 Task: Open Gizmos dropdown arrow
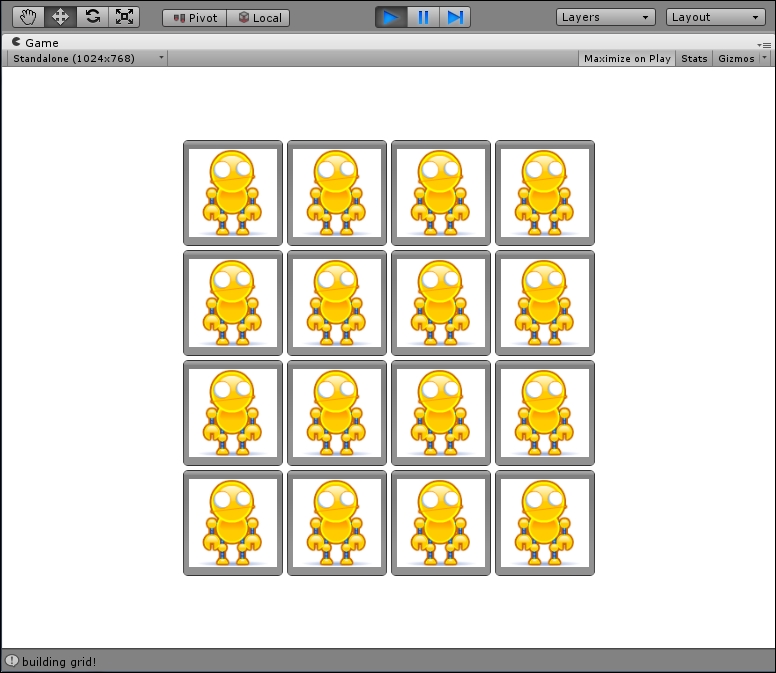pos(765,58)
